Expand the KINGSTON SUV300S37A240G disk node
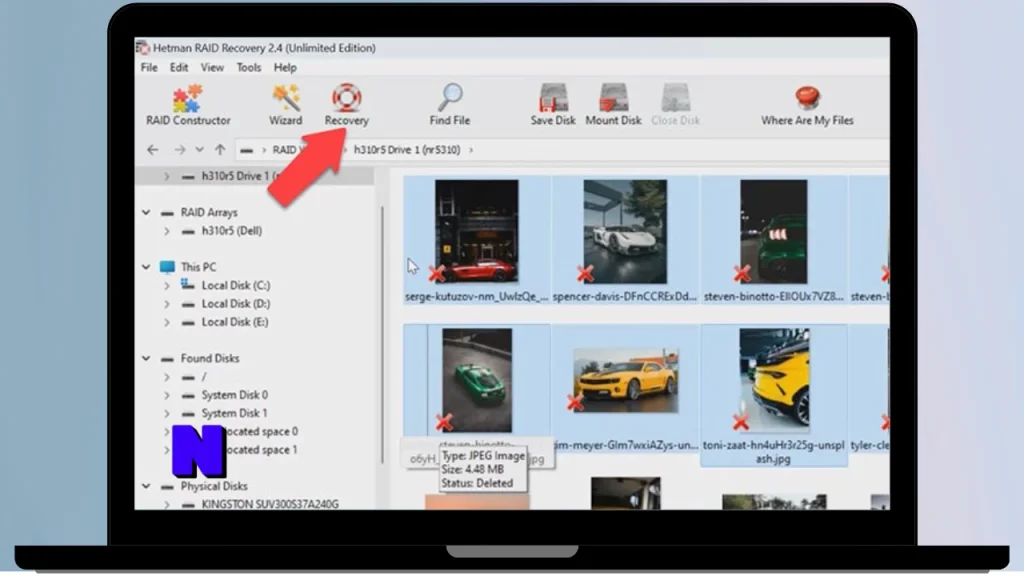The width and height of the screenshot is (1024, 576). (x=167, y=504)
